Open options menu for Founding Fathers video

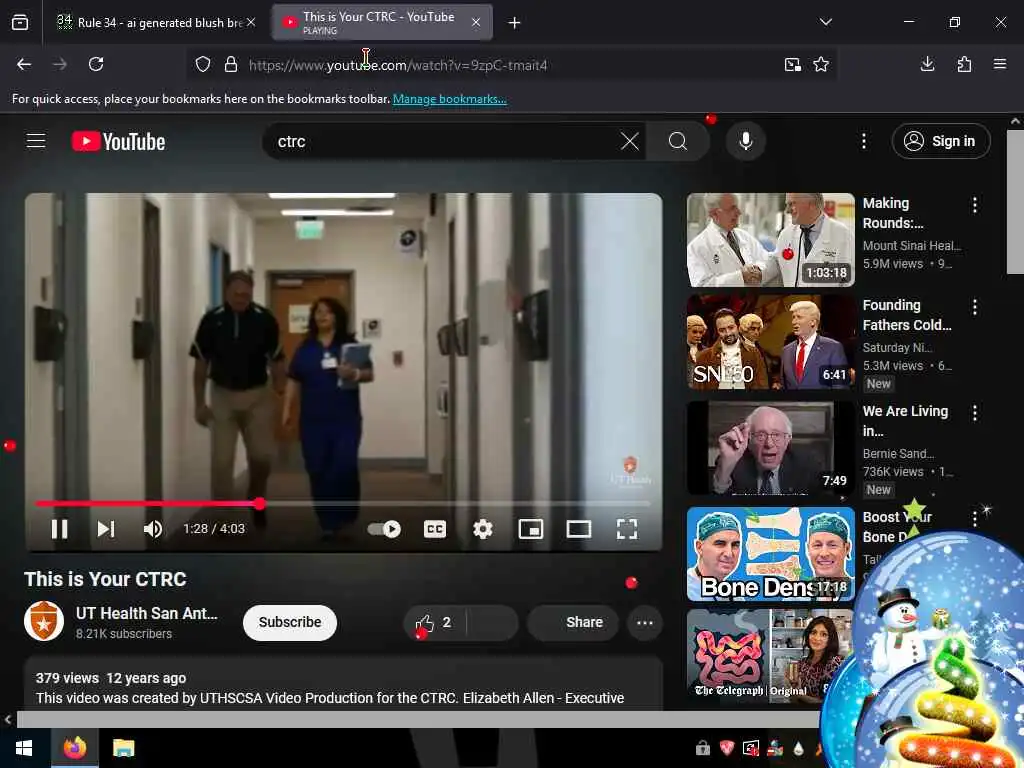tap(974, 307)
